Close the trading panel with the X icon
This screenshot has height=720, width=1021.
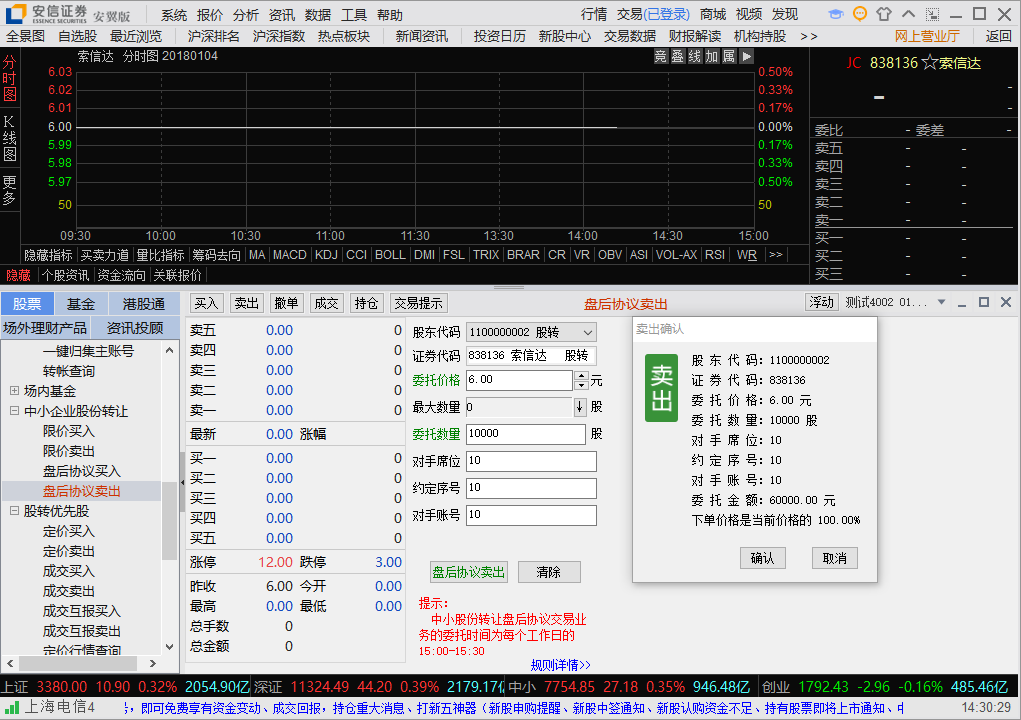pyautogui.click(x=1006, y=302)
